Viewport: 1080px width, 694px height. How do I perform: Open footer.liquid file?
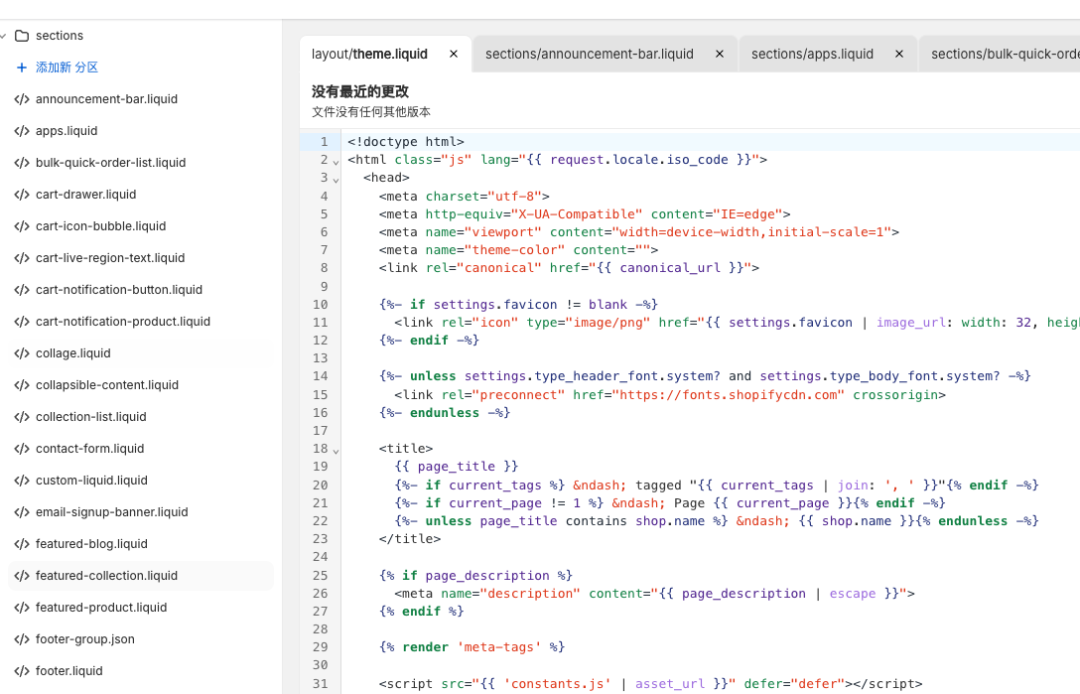click(x=69, y=671)
